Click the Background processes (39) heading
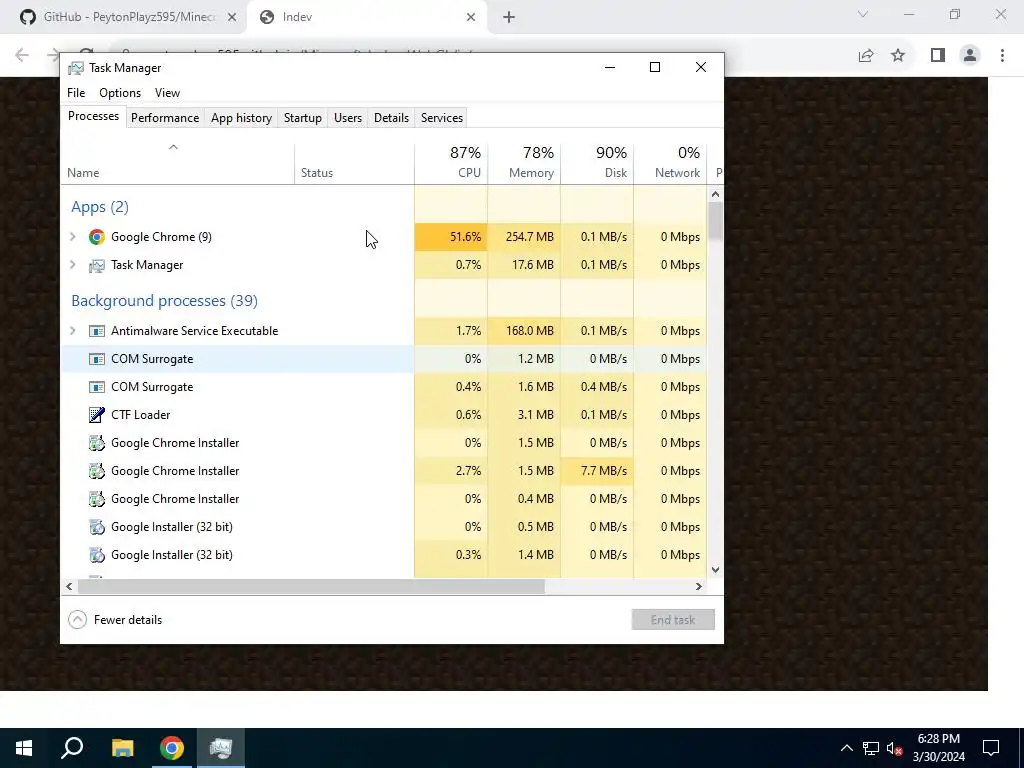This screenshot has height=768, width=1024. (165, 301)
